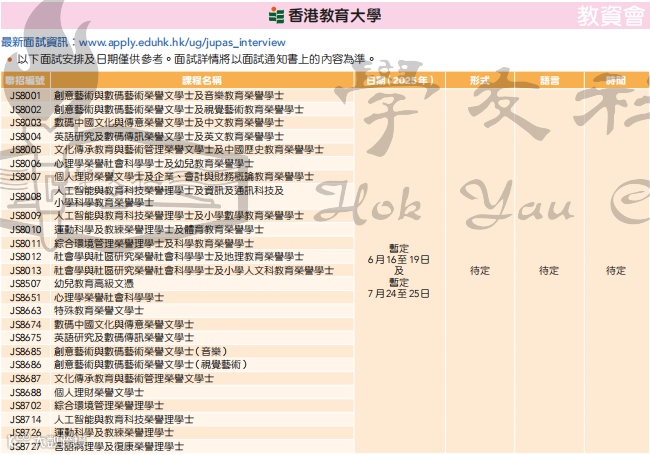Image resolution: width=650 pixels, height=455 pixels.
Task: Click programme name 創意藝術與數碼藝術榮譽文學士及視覺藝術教育榮譽學士
Action: (x=179, y=109)
